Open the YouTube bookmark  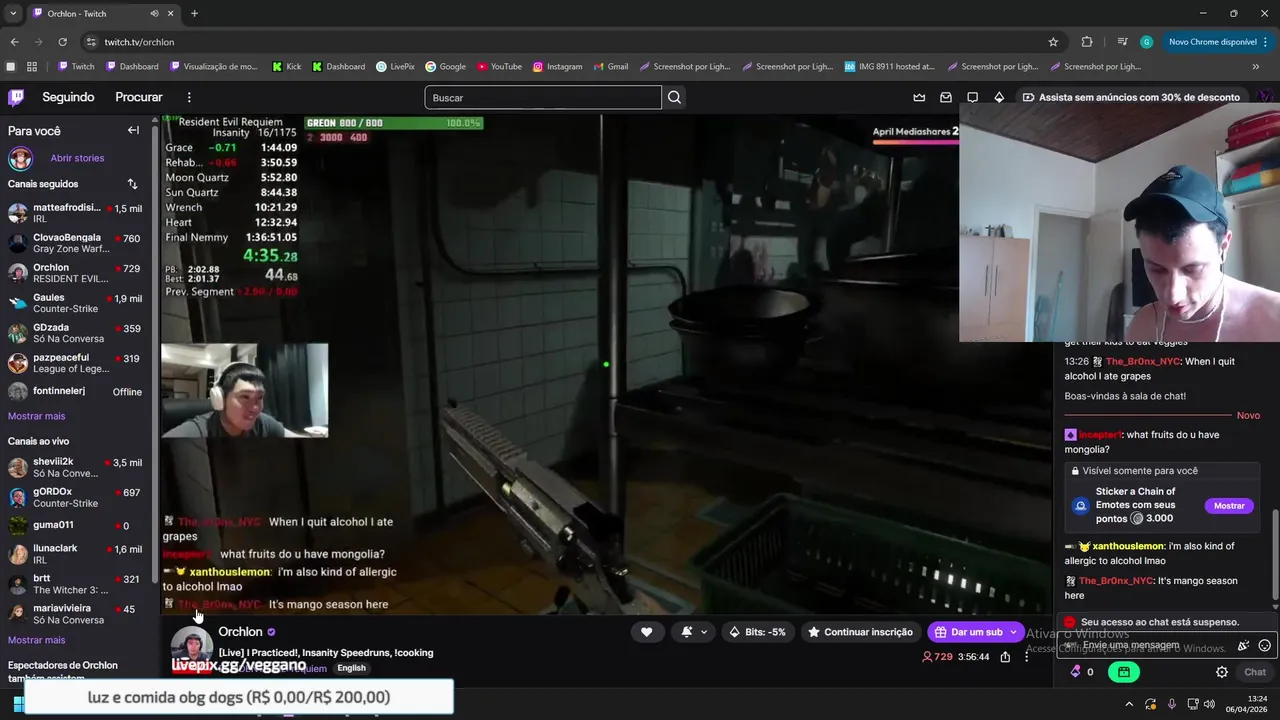point(499,67)
